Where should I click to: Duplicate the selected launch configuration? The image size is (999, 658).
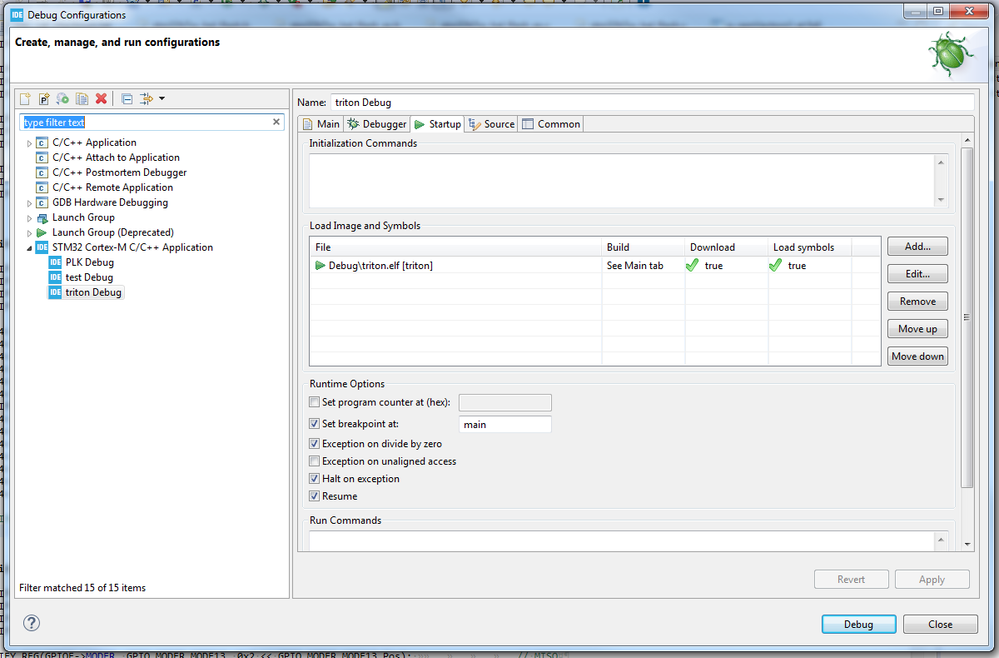tap(82, 99)
